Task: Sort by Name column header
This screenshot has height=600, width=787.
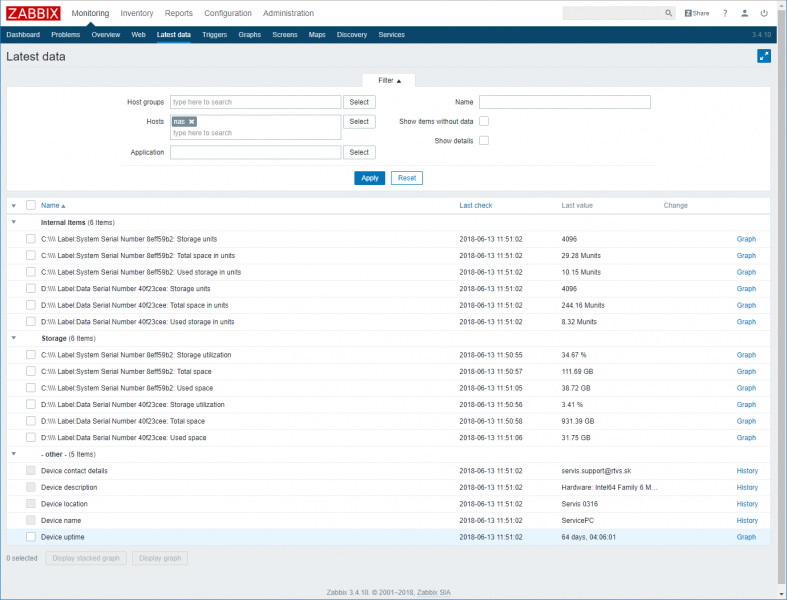Action: (52, 205)
